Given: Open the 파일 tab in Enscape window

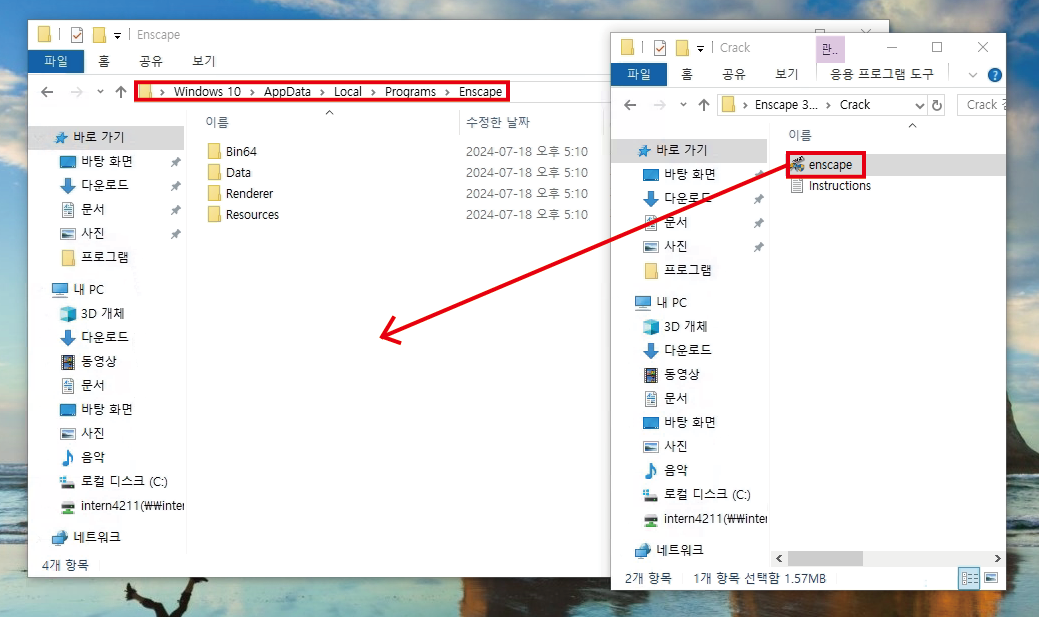Looking at the screenshot, I should tap(56, 61).
